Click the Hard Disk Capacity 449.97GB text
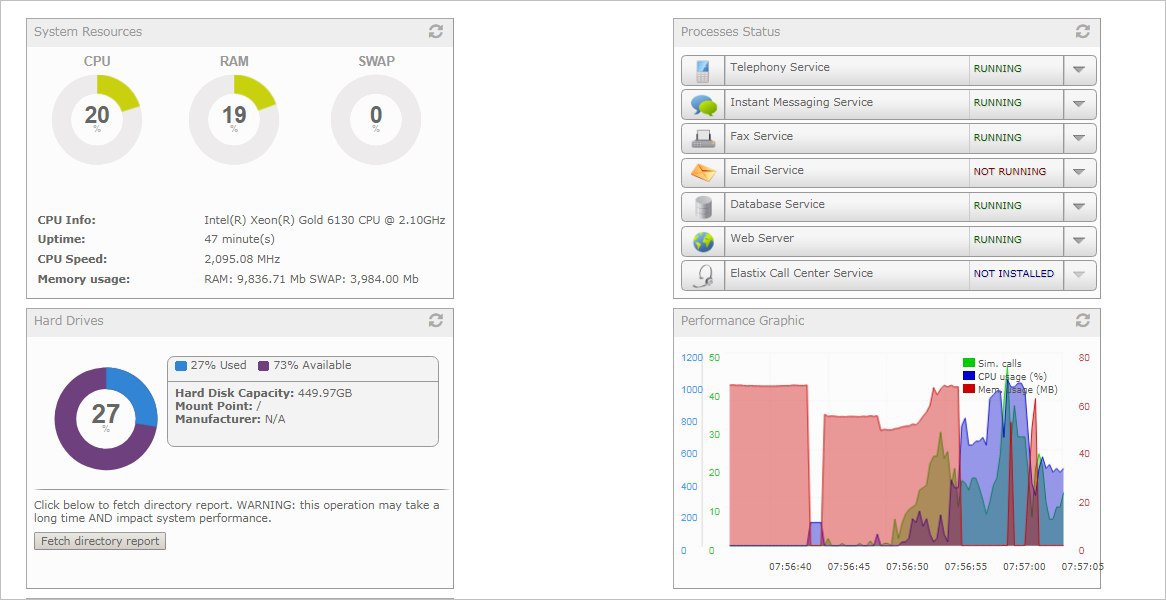1166x600 pixels. tap(263, 393)
